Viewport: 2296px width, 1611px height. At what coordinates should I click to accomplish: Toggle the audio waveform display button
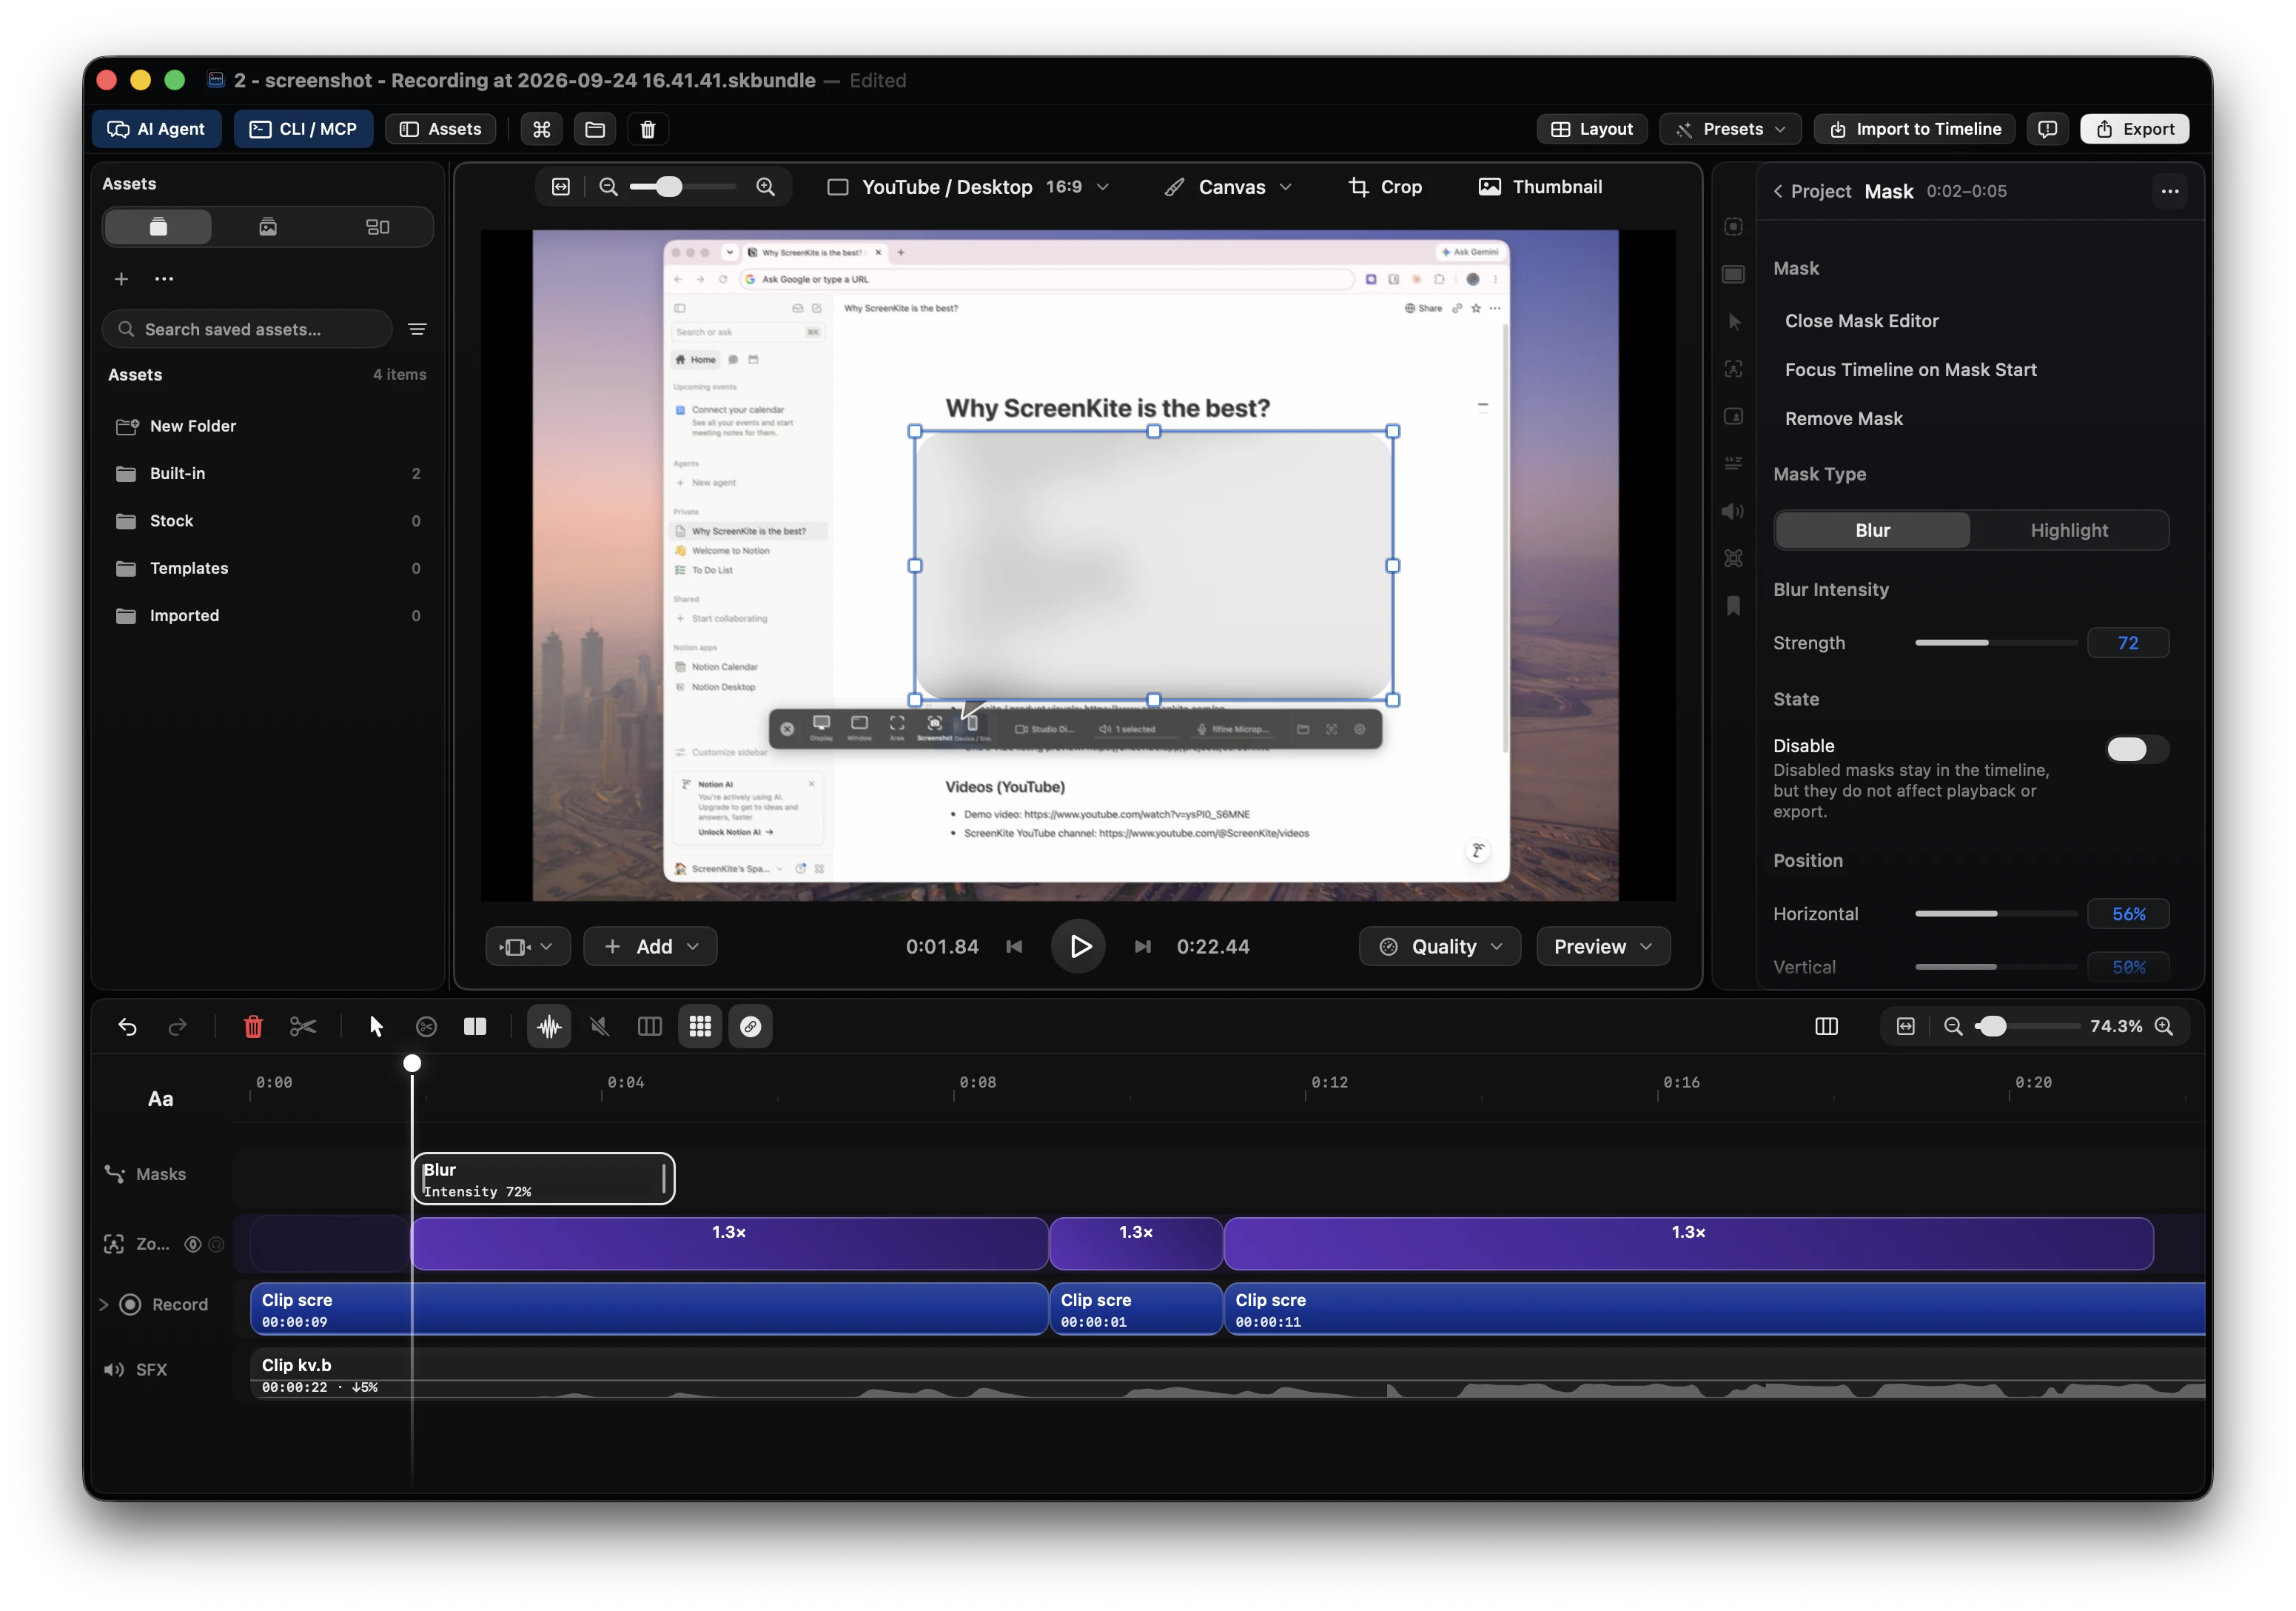point(549,1027)
